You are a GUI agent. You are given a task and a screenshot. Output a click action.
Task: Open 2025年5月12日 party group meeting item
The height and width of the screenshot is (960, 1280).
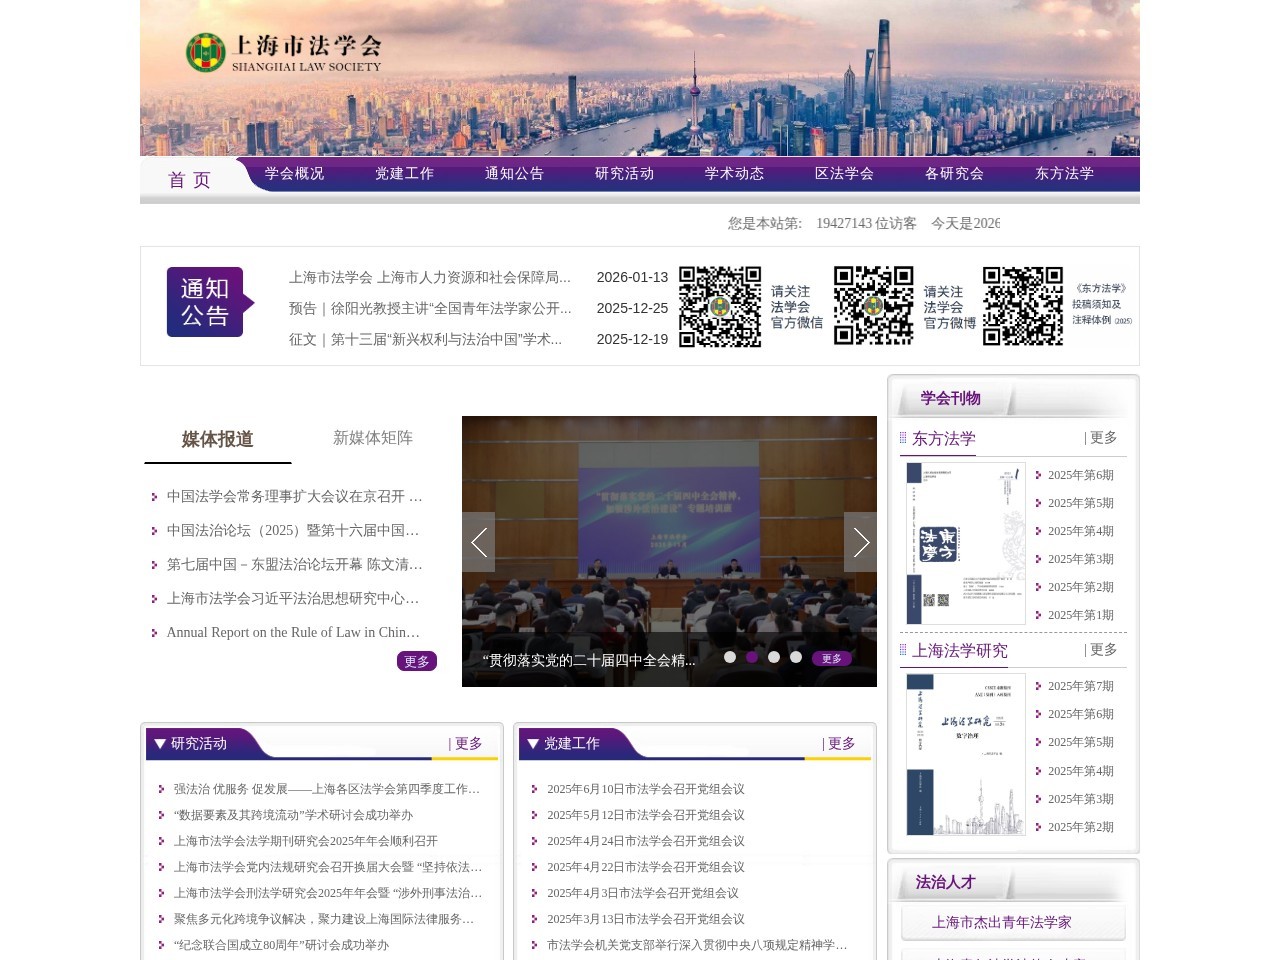tap(646, 815)
